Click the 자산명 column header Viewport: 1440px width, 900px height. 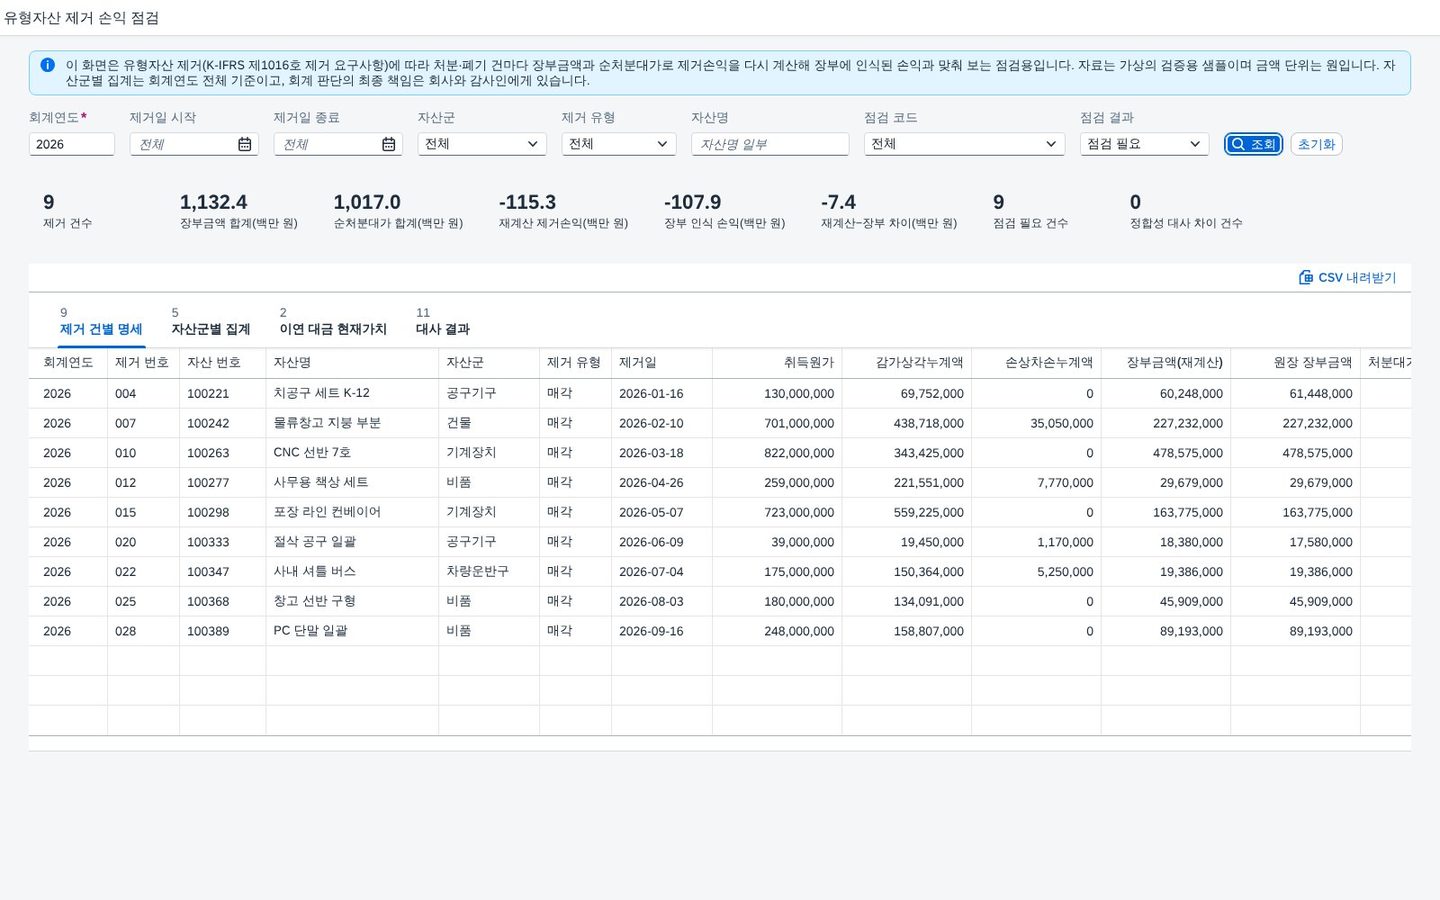coord(352,363)
